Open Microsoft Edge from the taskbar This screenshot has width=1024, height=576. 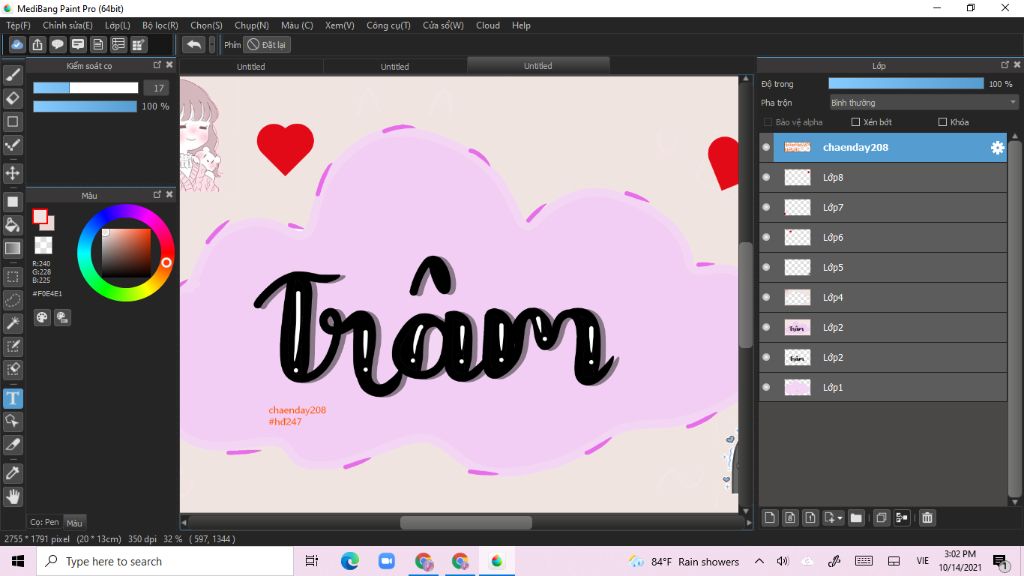tap(349, 561)
